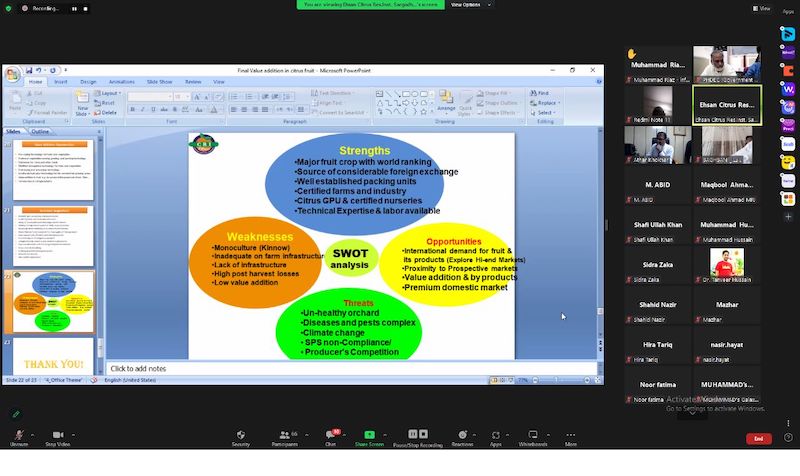Expand video options arrow beside Stop Video

click(77, 434)
